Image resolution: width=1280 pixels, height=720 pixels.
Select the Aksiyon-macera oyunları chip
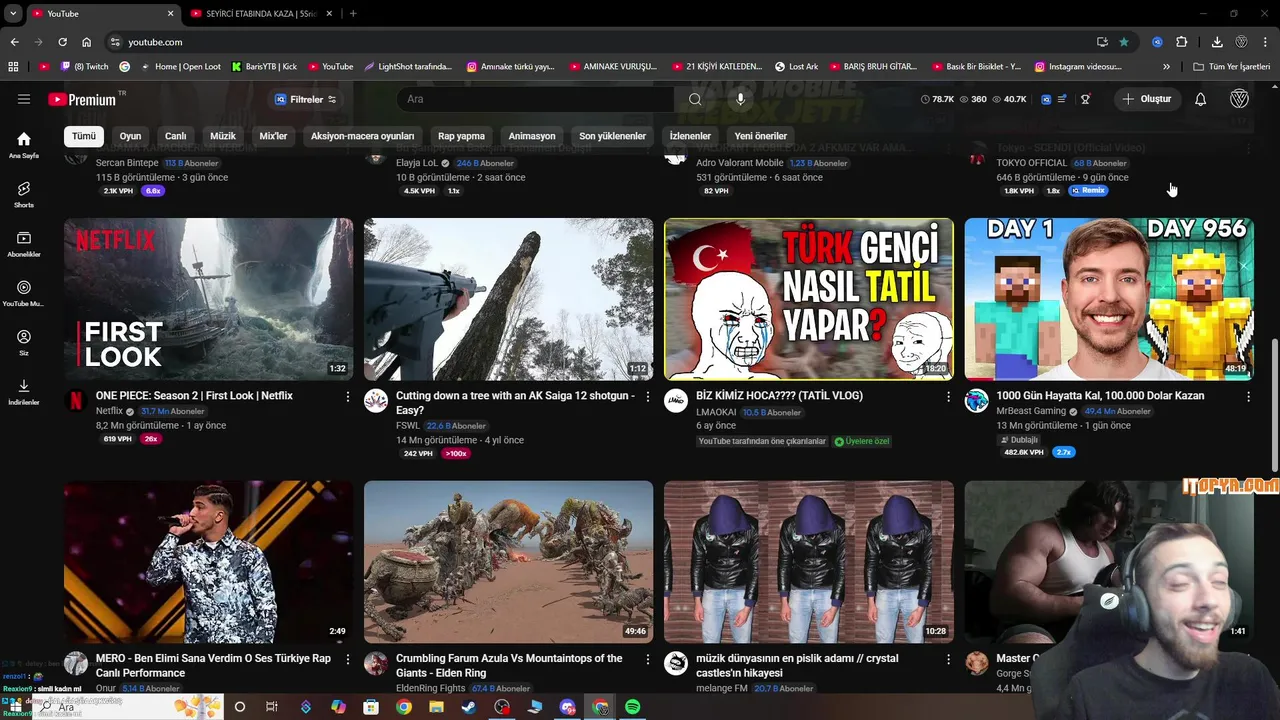(362, 136)
